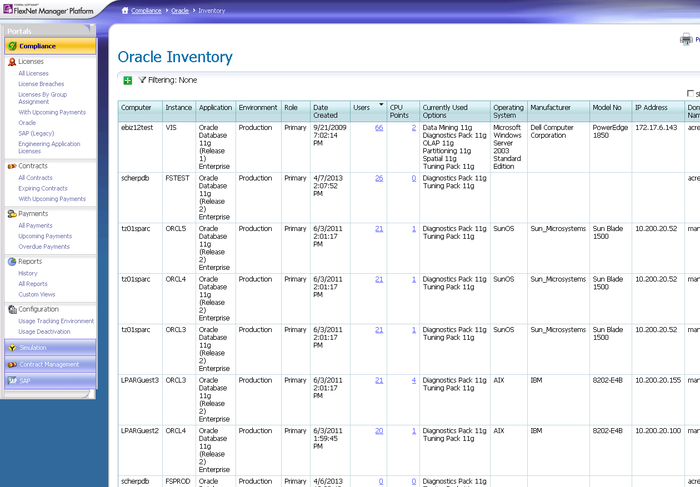This screenshot has height=487, width=700.
Task: Click the green add filter plus icon
Action: click(x=127, y=80)
